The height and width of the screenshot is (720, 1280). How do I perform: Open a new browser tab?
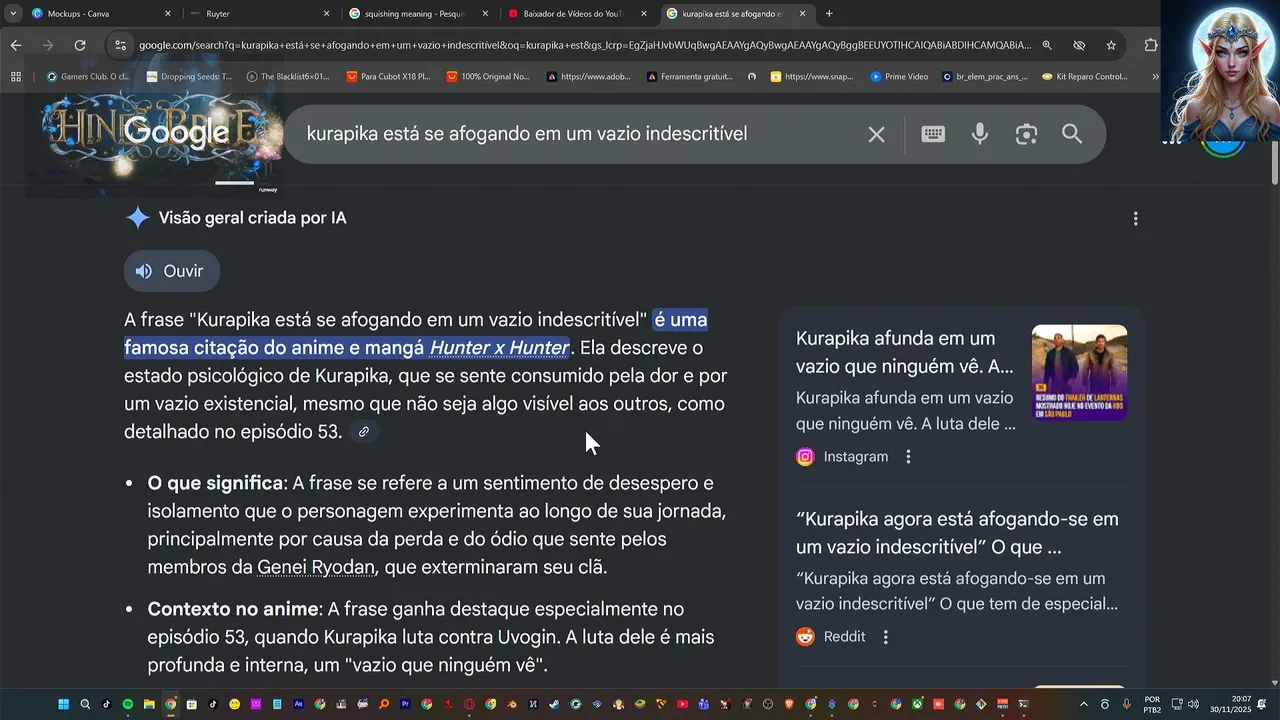[829, 14]
